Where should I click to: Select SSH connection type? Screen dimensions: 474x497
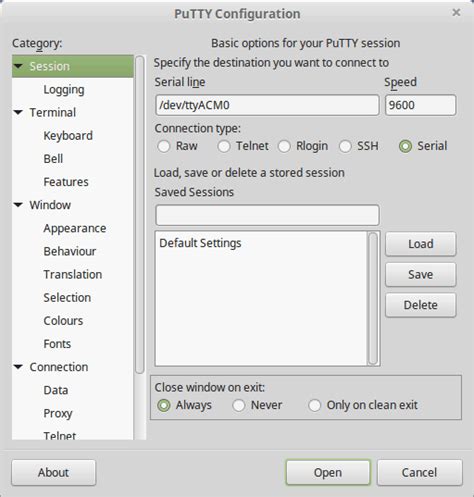345,146
